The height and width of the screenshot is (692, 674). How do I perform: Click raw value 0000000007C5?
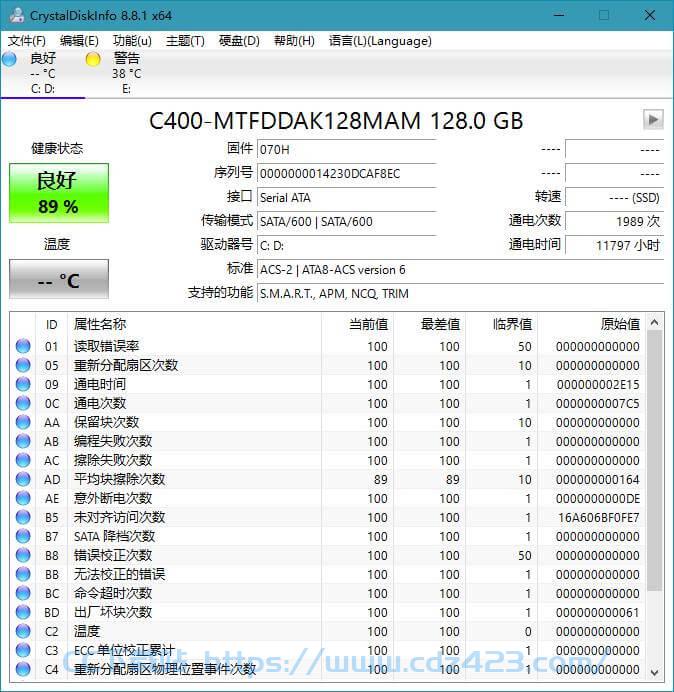598,403
